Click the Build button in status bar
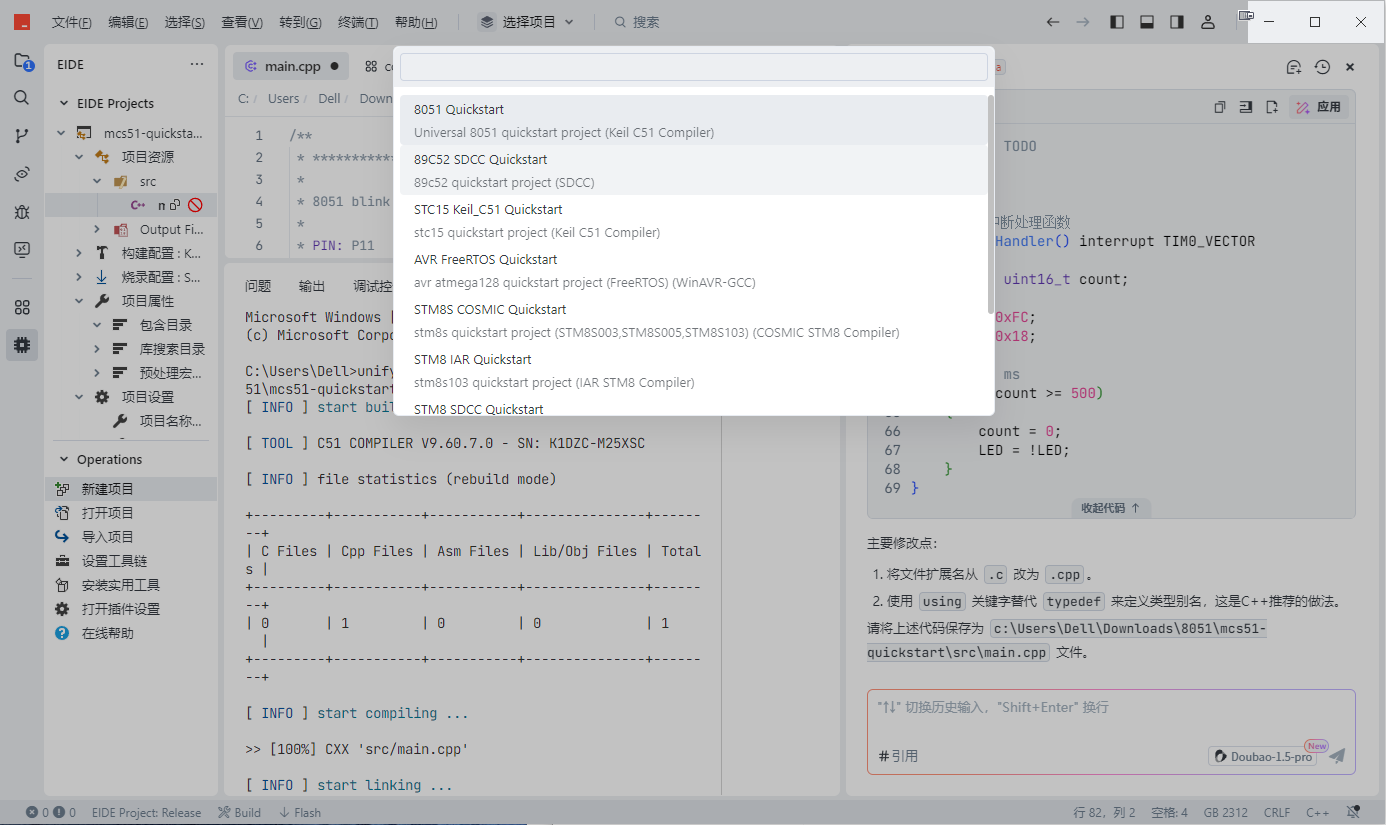 pos(239,813)
